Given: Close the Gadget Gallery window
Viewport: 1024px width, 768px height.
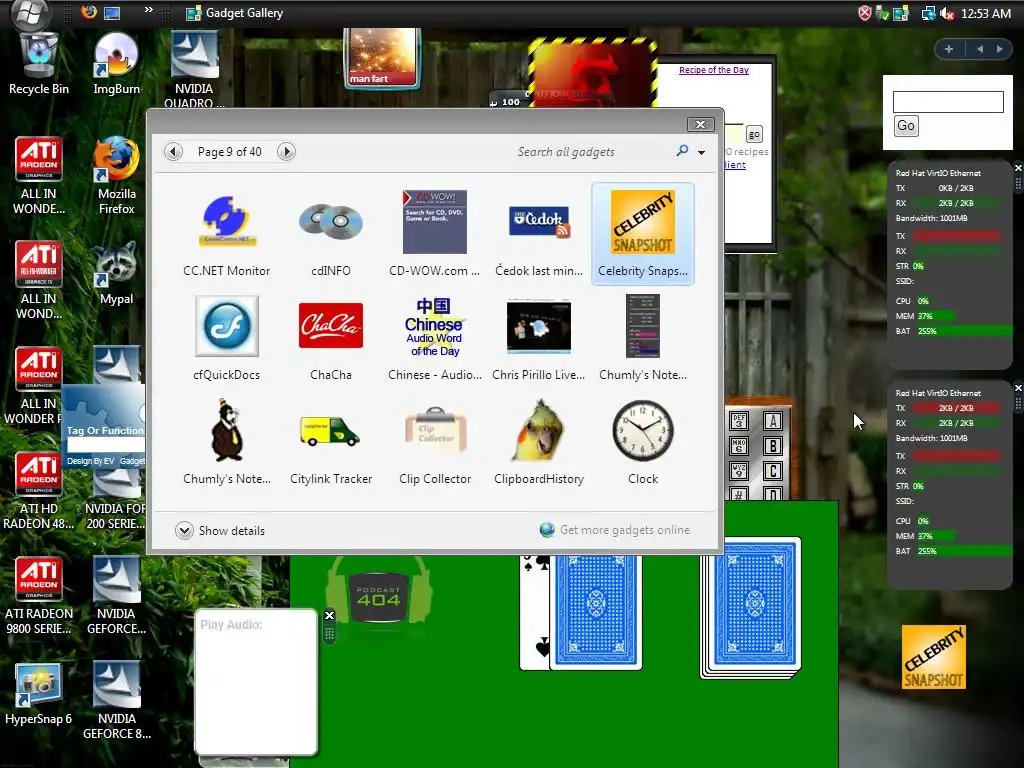Looking at the screenshot, I should coord(700,124).
